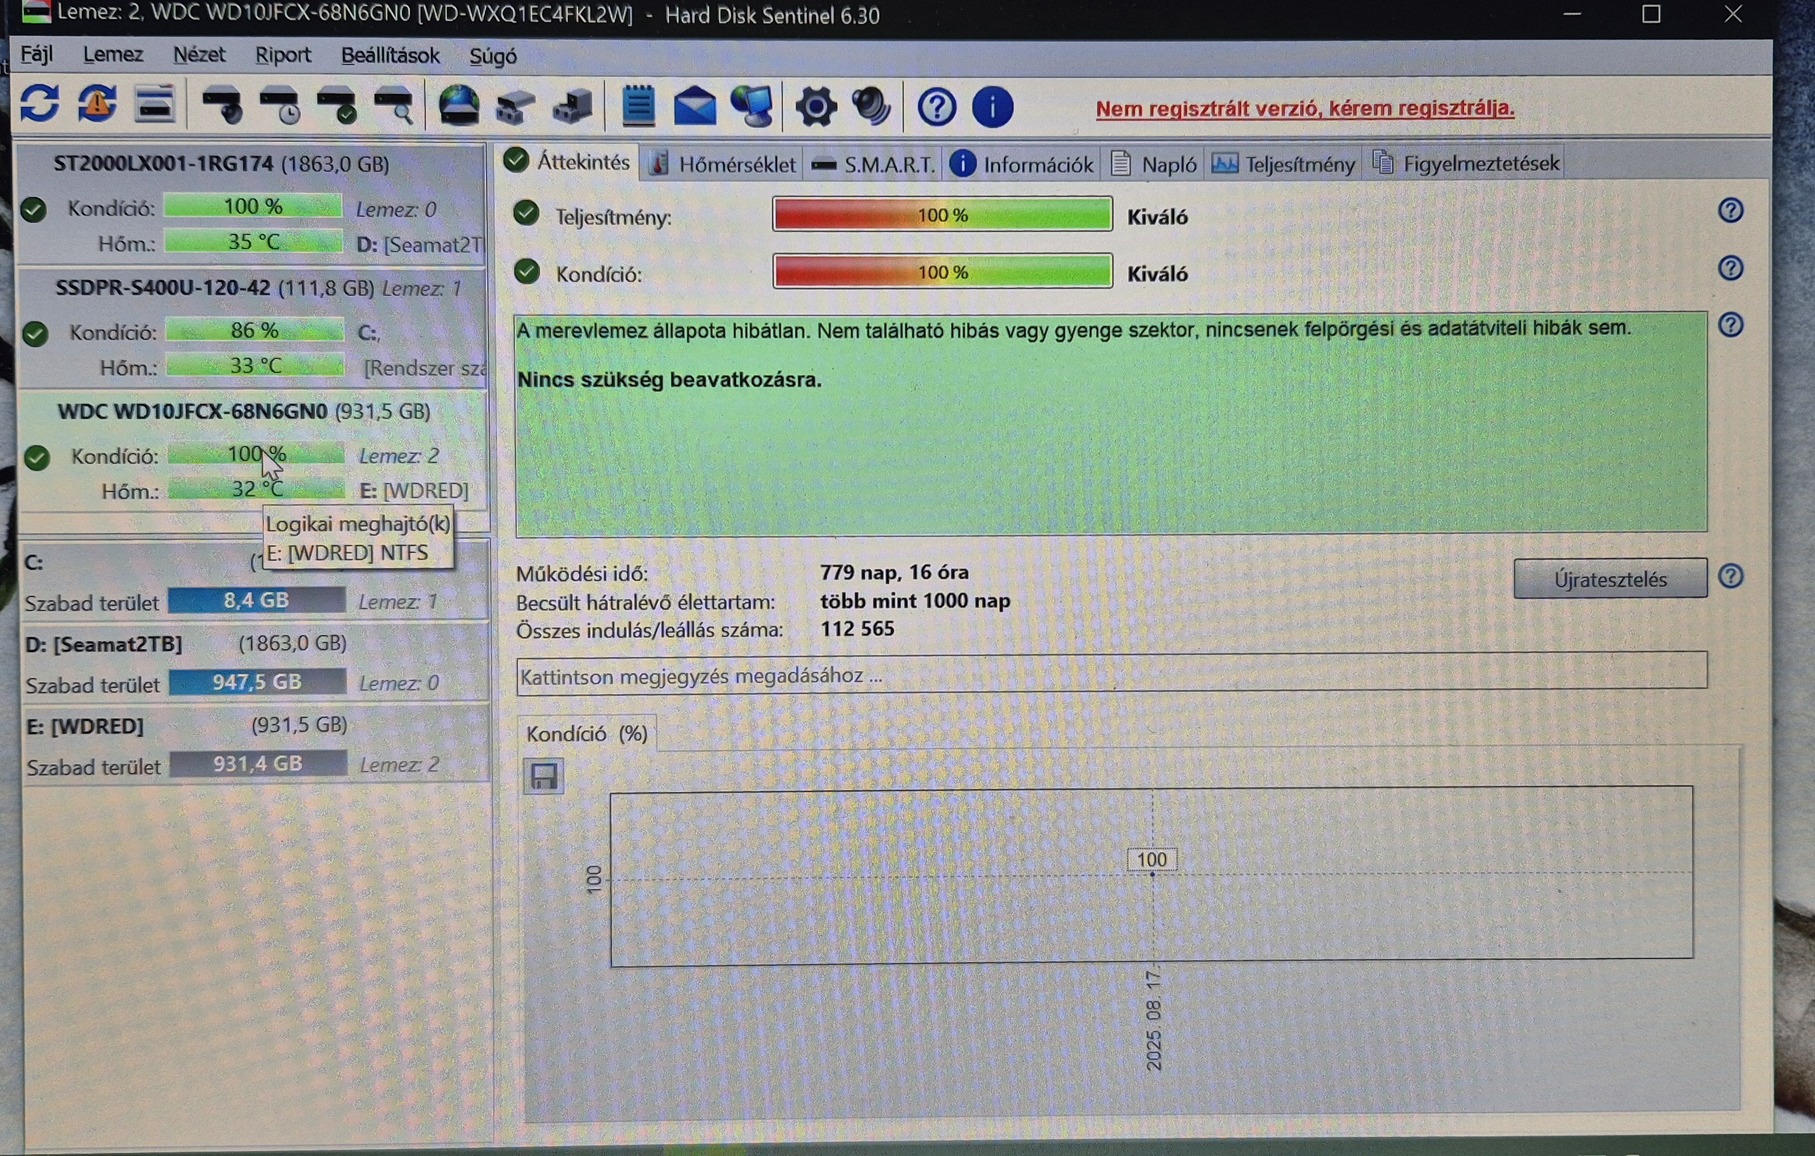Image resolution: width=1815 pixels, height=1156 pixels.
Task: Select the Kondíció (%) chart tab
Action: 587,733
